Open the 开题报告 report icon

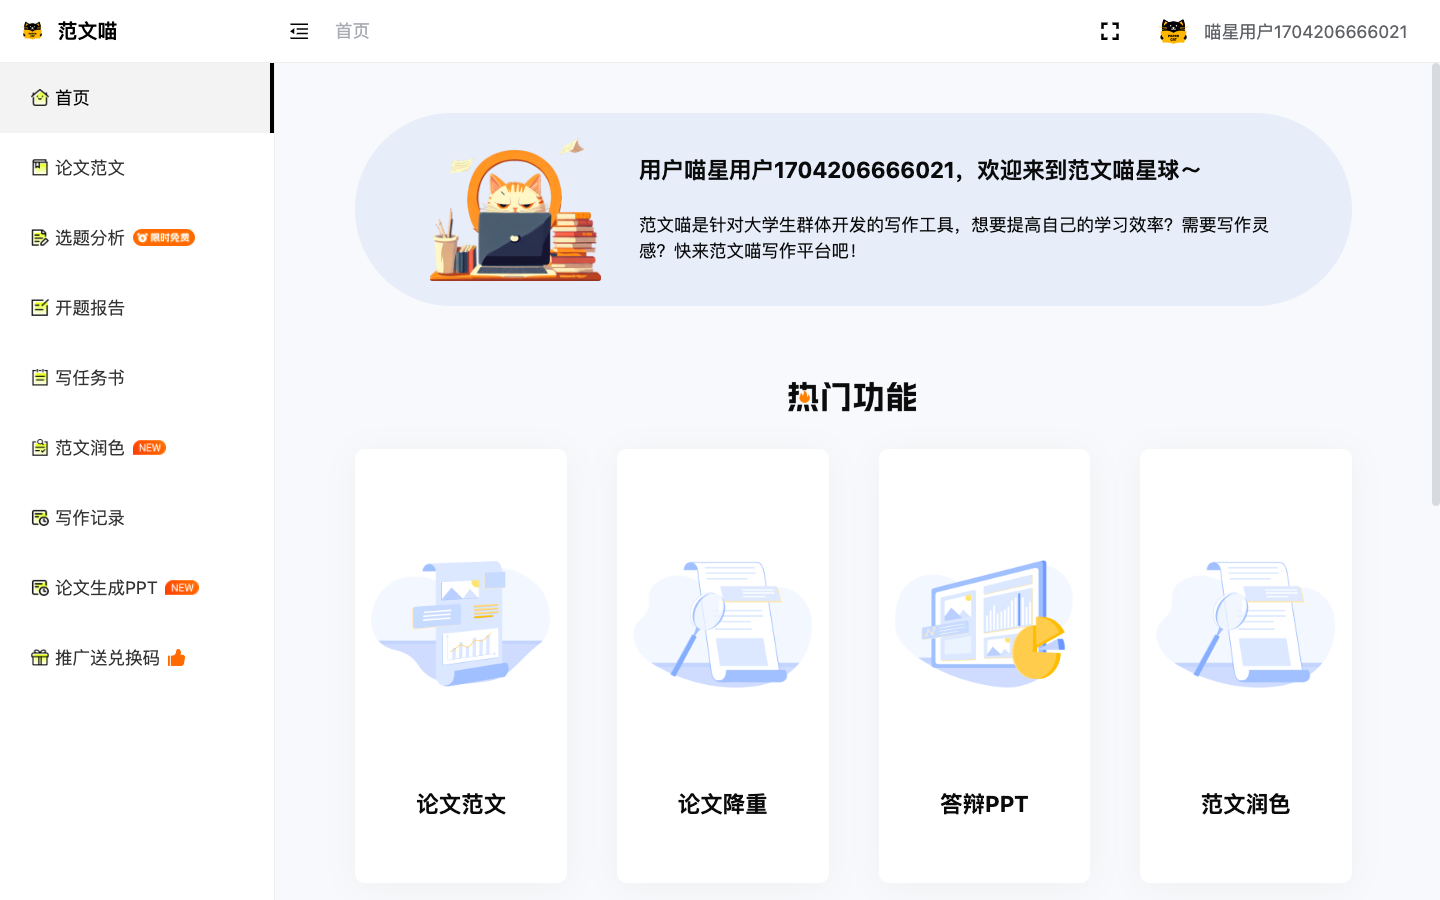point(38,308)
